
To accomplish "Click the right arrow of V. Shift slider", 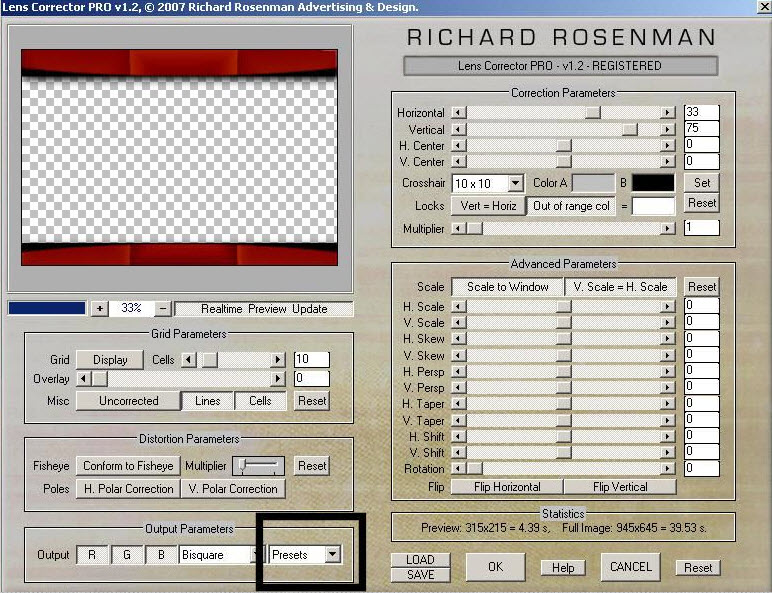I will click(667, 452).
